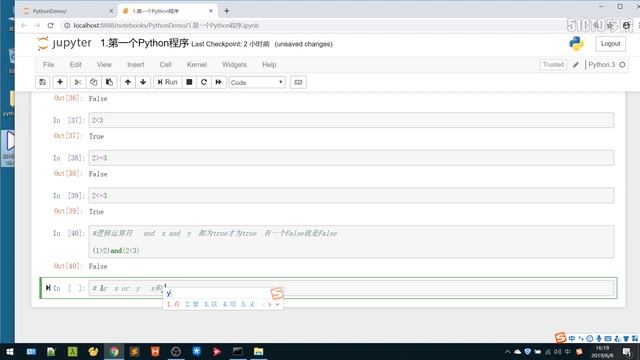Screen dimensions: 640x360
Task: Open the terminal window taskbar icon
Action: [x=238, y=351]
